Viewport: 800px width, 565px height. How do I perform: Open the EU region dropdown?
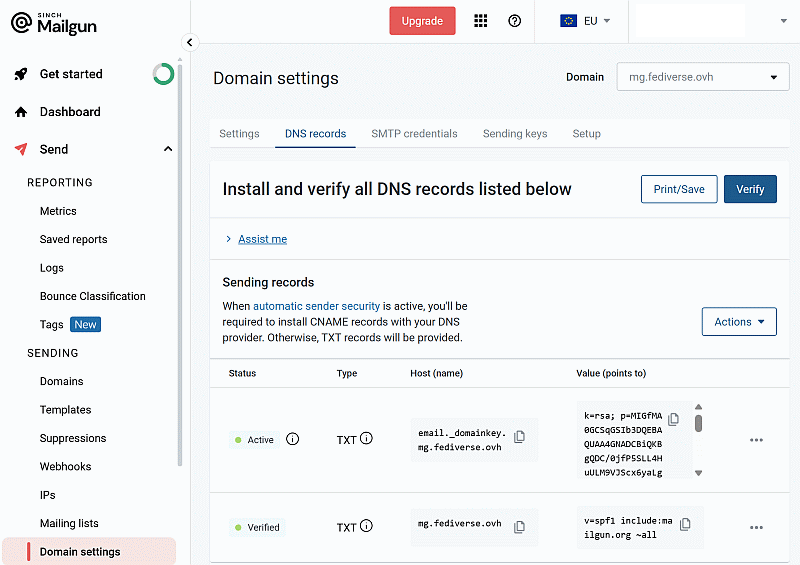point(585,21)
